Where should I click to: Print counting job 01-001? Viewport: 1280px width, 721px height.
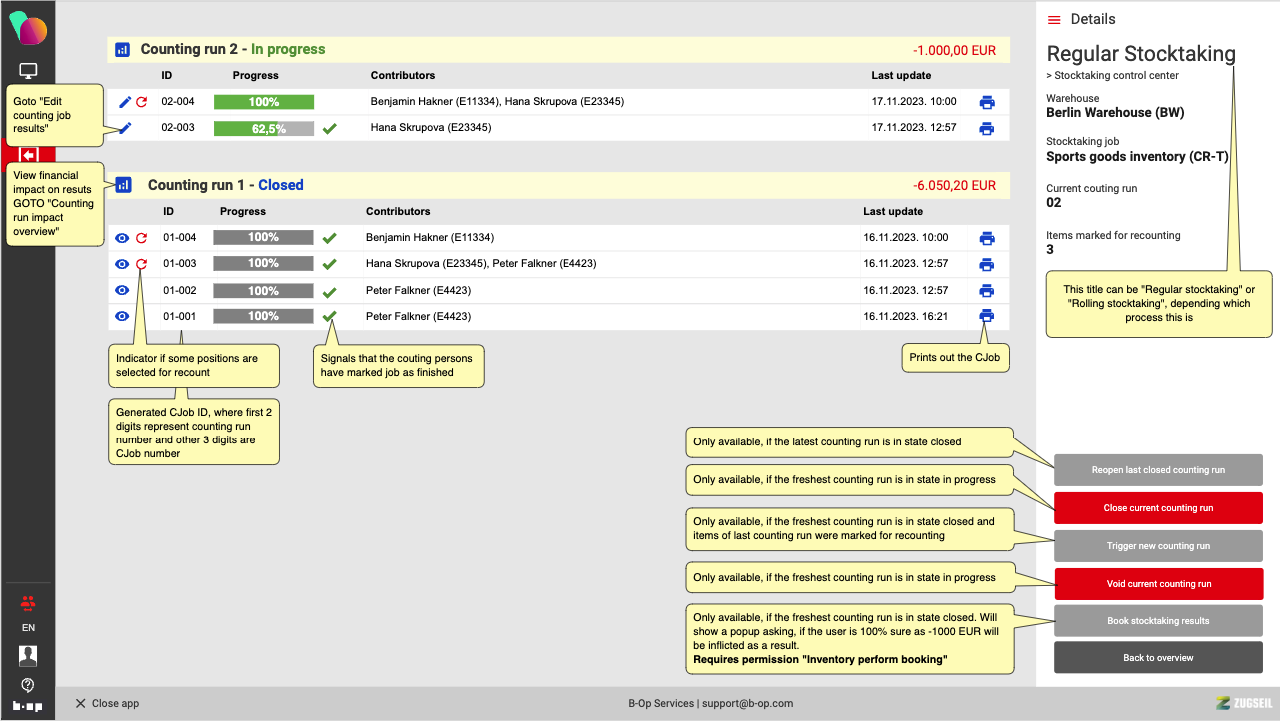[x=987, y=316]
